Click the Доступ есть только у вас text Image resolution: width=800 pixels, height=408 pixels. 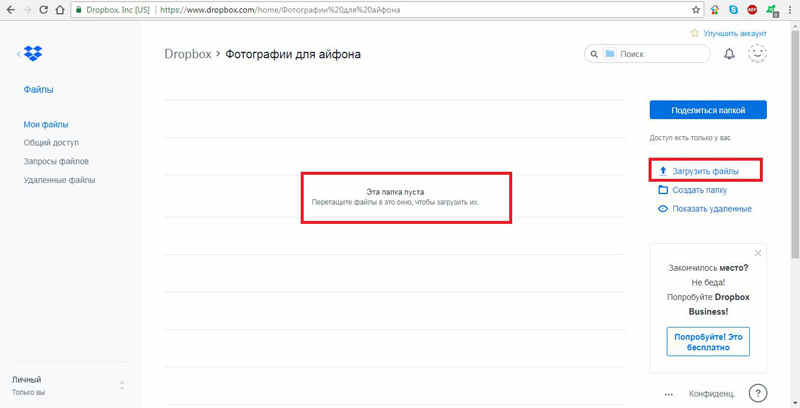tap(690, 138)
